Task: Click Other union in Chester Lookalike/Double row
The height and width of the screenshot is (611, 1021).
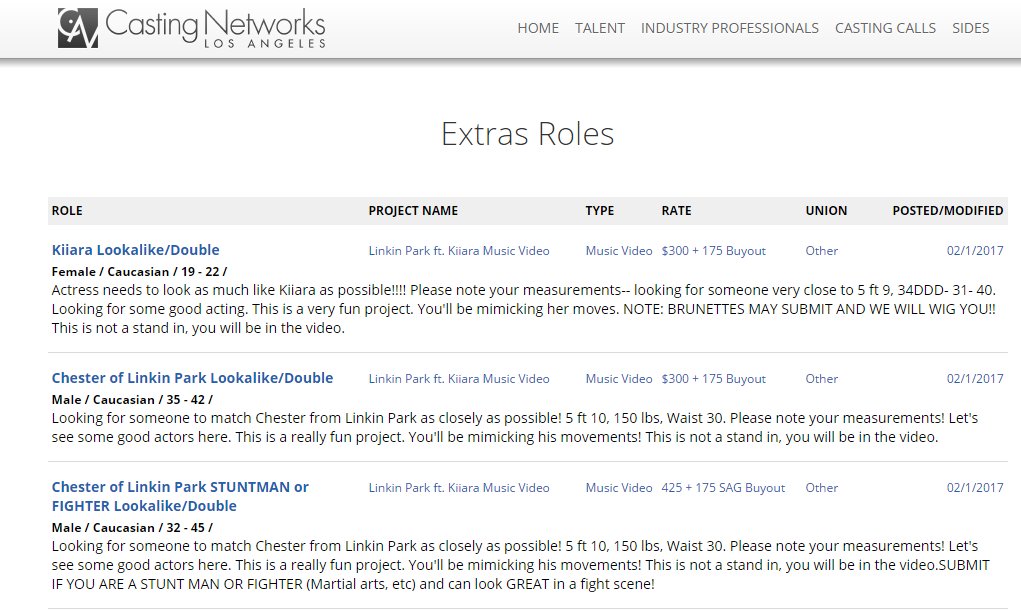Action: pos(822,379)
